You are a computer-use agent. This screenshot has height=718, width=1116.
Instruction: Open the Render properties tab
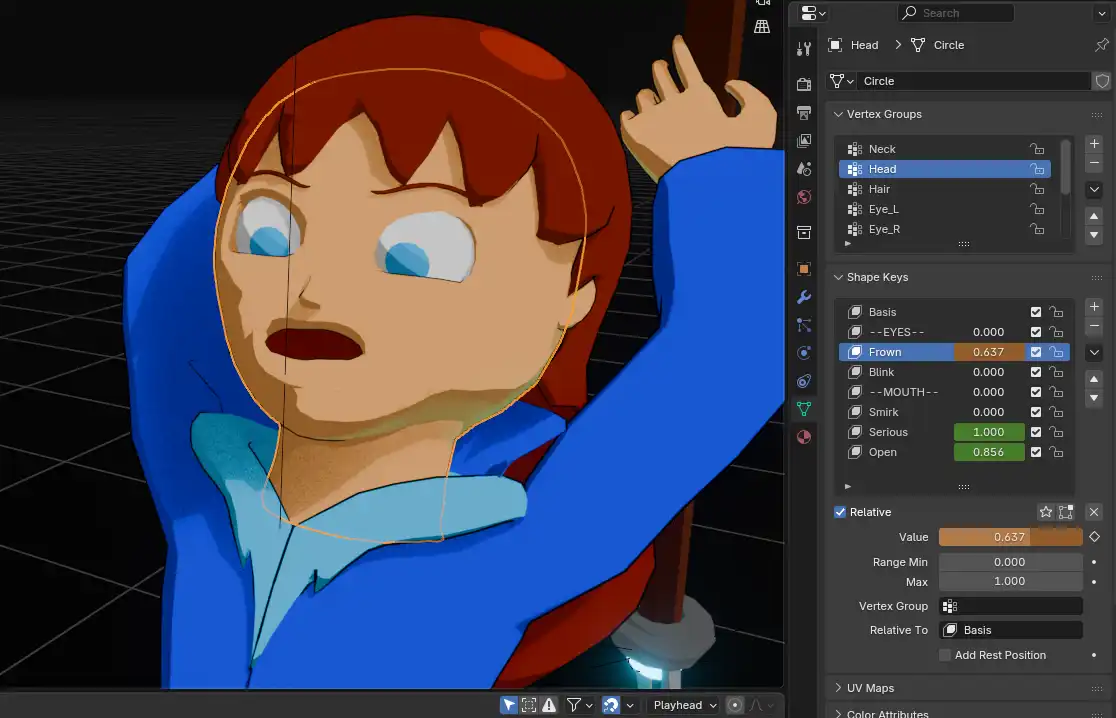[x=804, y=84]
